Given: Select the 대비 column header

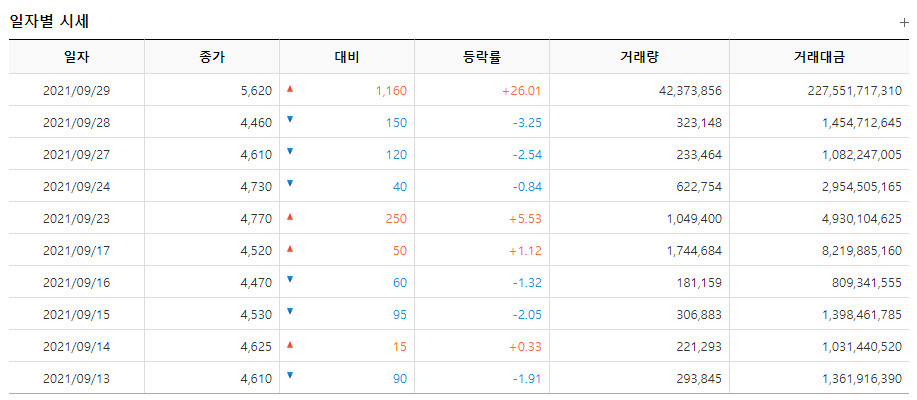Looking at the screenshot, I should tap(347, 57).
